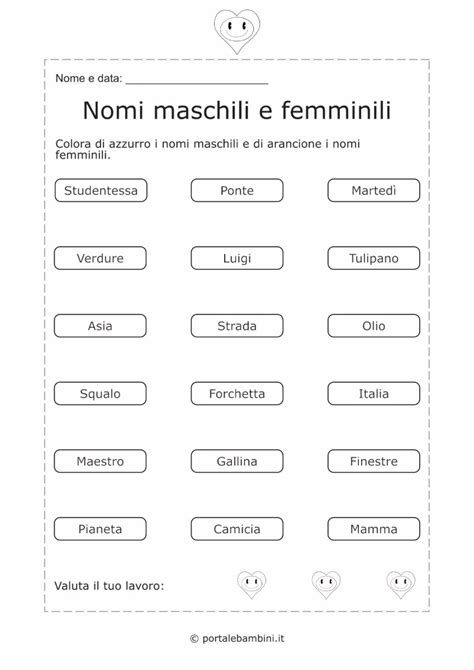Select the Olio word box
The height and width of the screenshot is (670, 474).
374,326
